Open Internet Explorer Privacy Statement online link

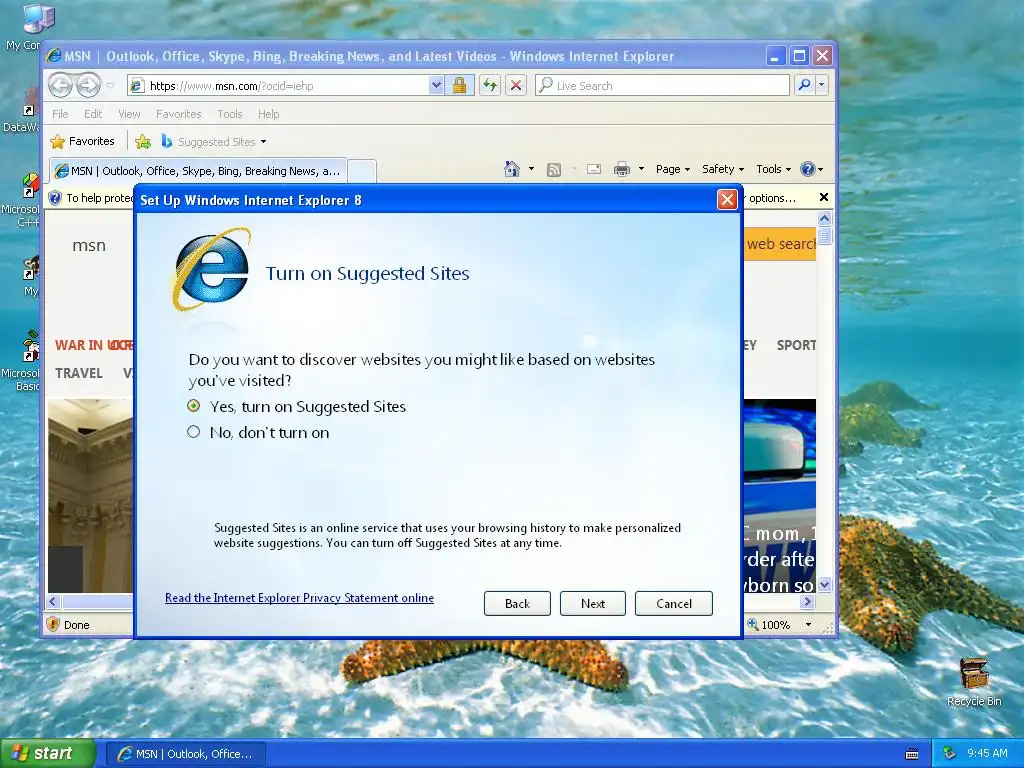click(299, 598)
